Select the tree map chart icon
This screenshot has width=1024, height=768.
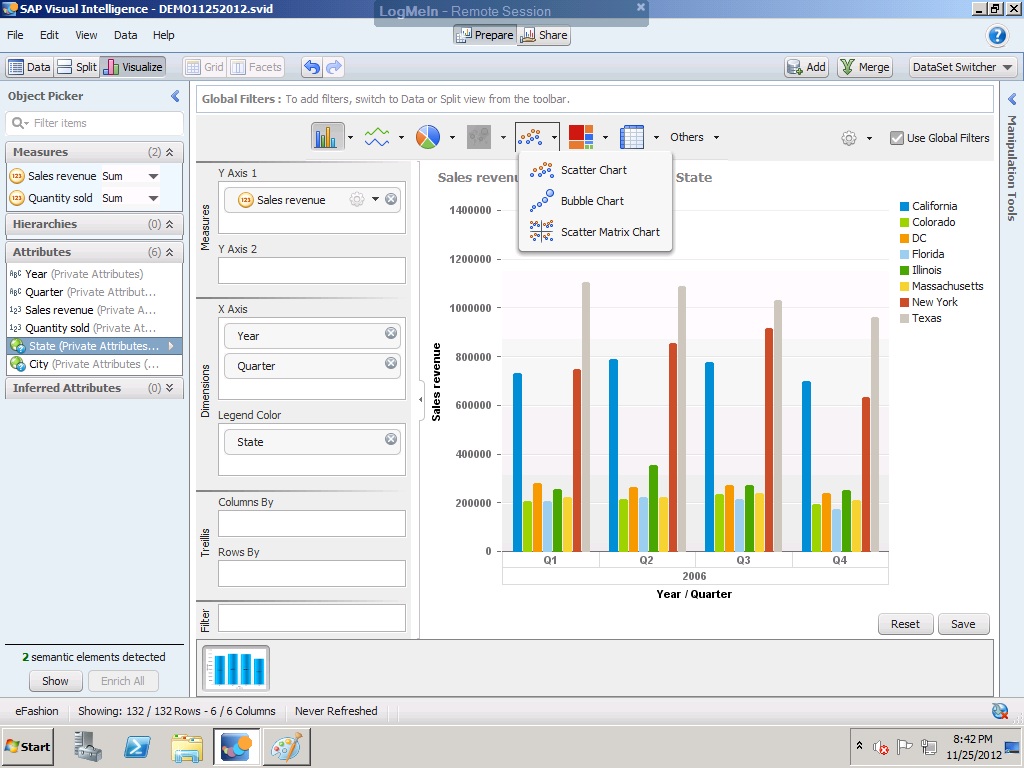click(x=581, y=137)
